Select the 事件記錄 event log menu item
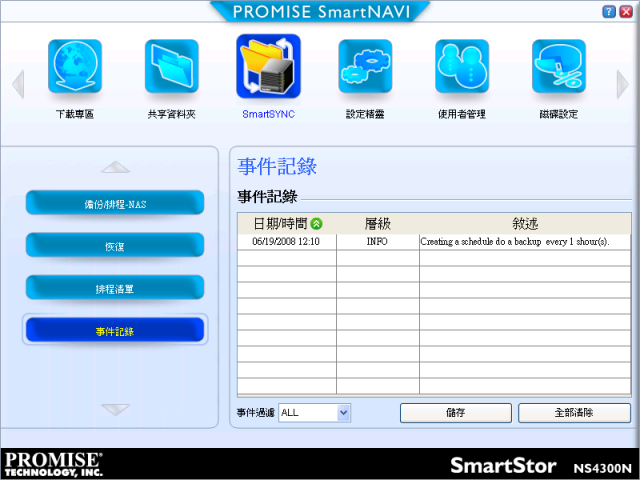 click(x=115, y=330)
